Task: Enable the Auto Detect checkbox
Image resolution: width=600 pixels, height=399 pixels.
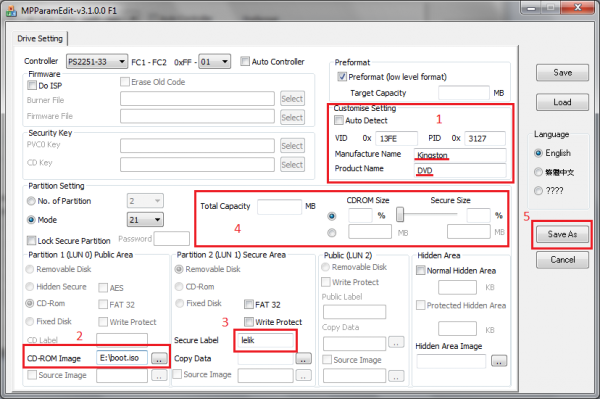Action: point(339,121)
